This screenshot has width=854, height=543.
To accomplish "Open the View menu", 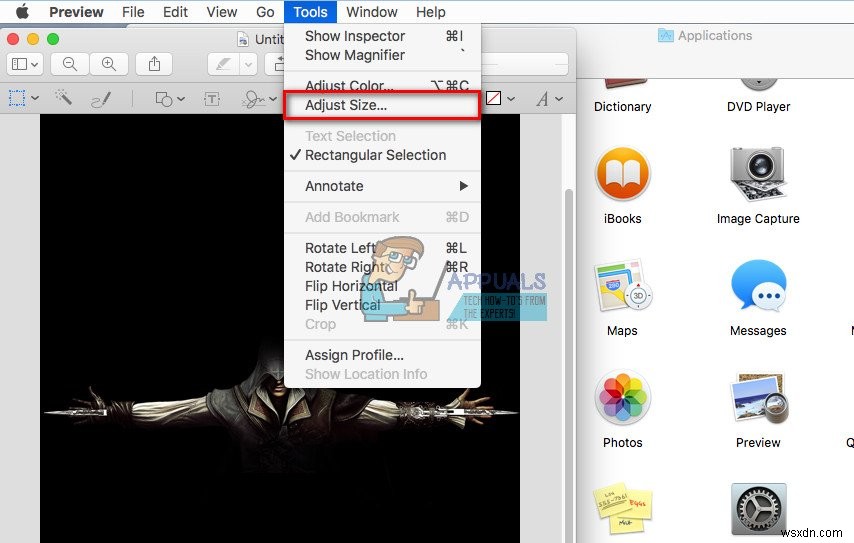I will [222, 11].
